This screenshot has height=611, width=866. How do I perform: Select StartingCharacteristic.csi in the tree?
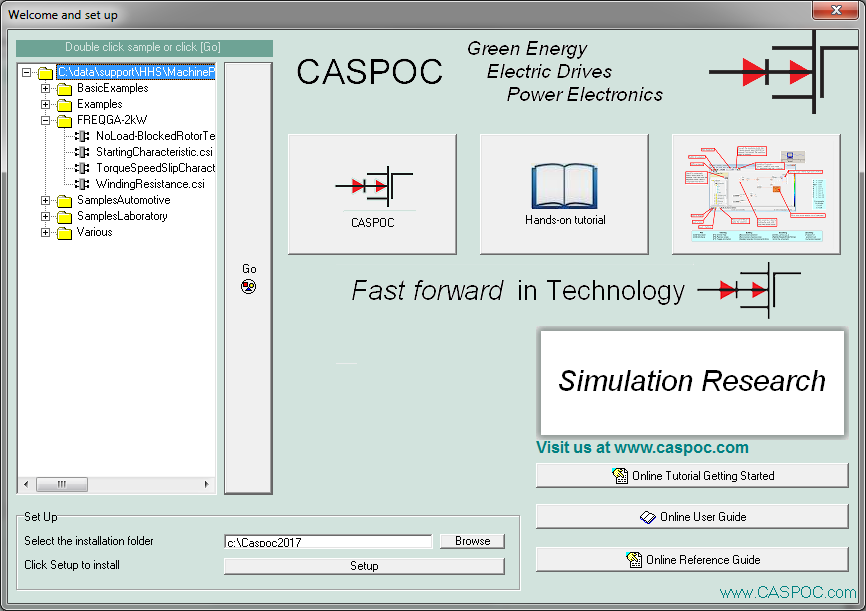(154, 152)
